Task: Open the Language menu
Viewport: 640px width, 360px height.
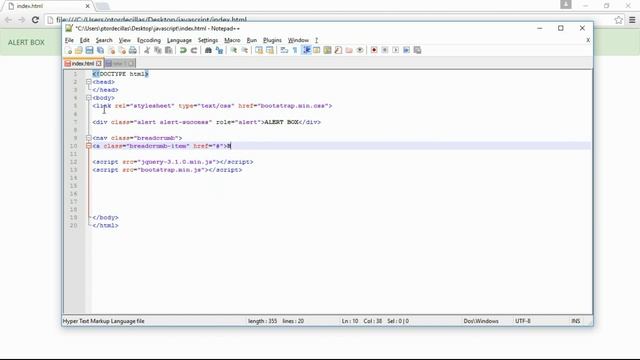Action: 179,40
